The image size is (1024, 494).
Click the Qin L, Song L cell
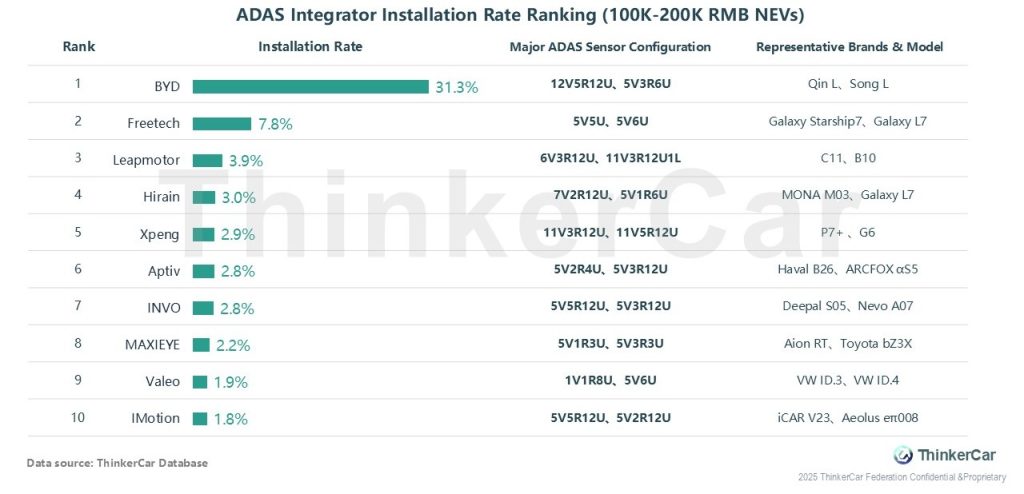pyautogui.click(x=847, y=85)
